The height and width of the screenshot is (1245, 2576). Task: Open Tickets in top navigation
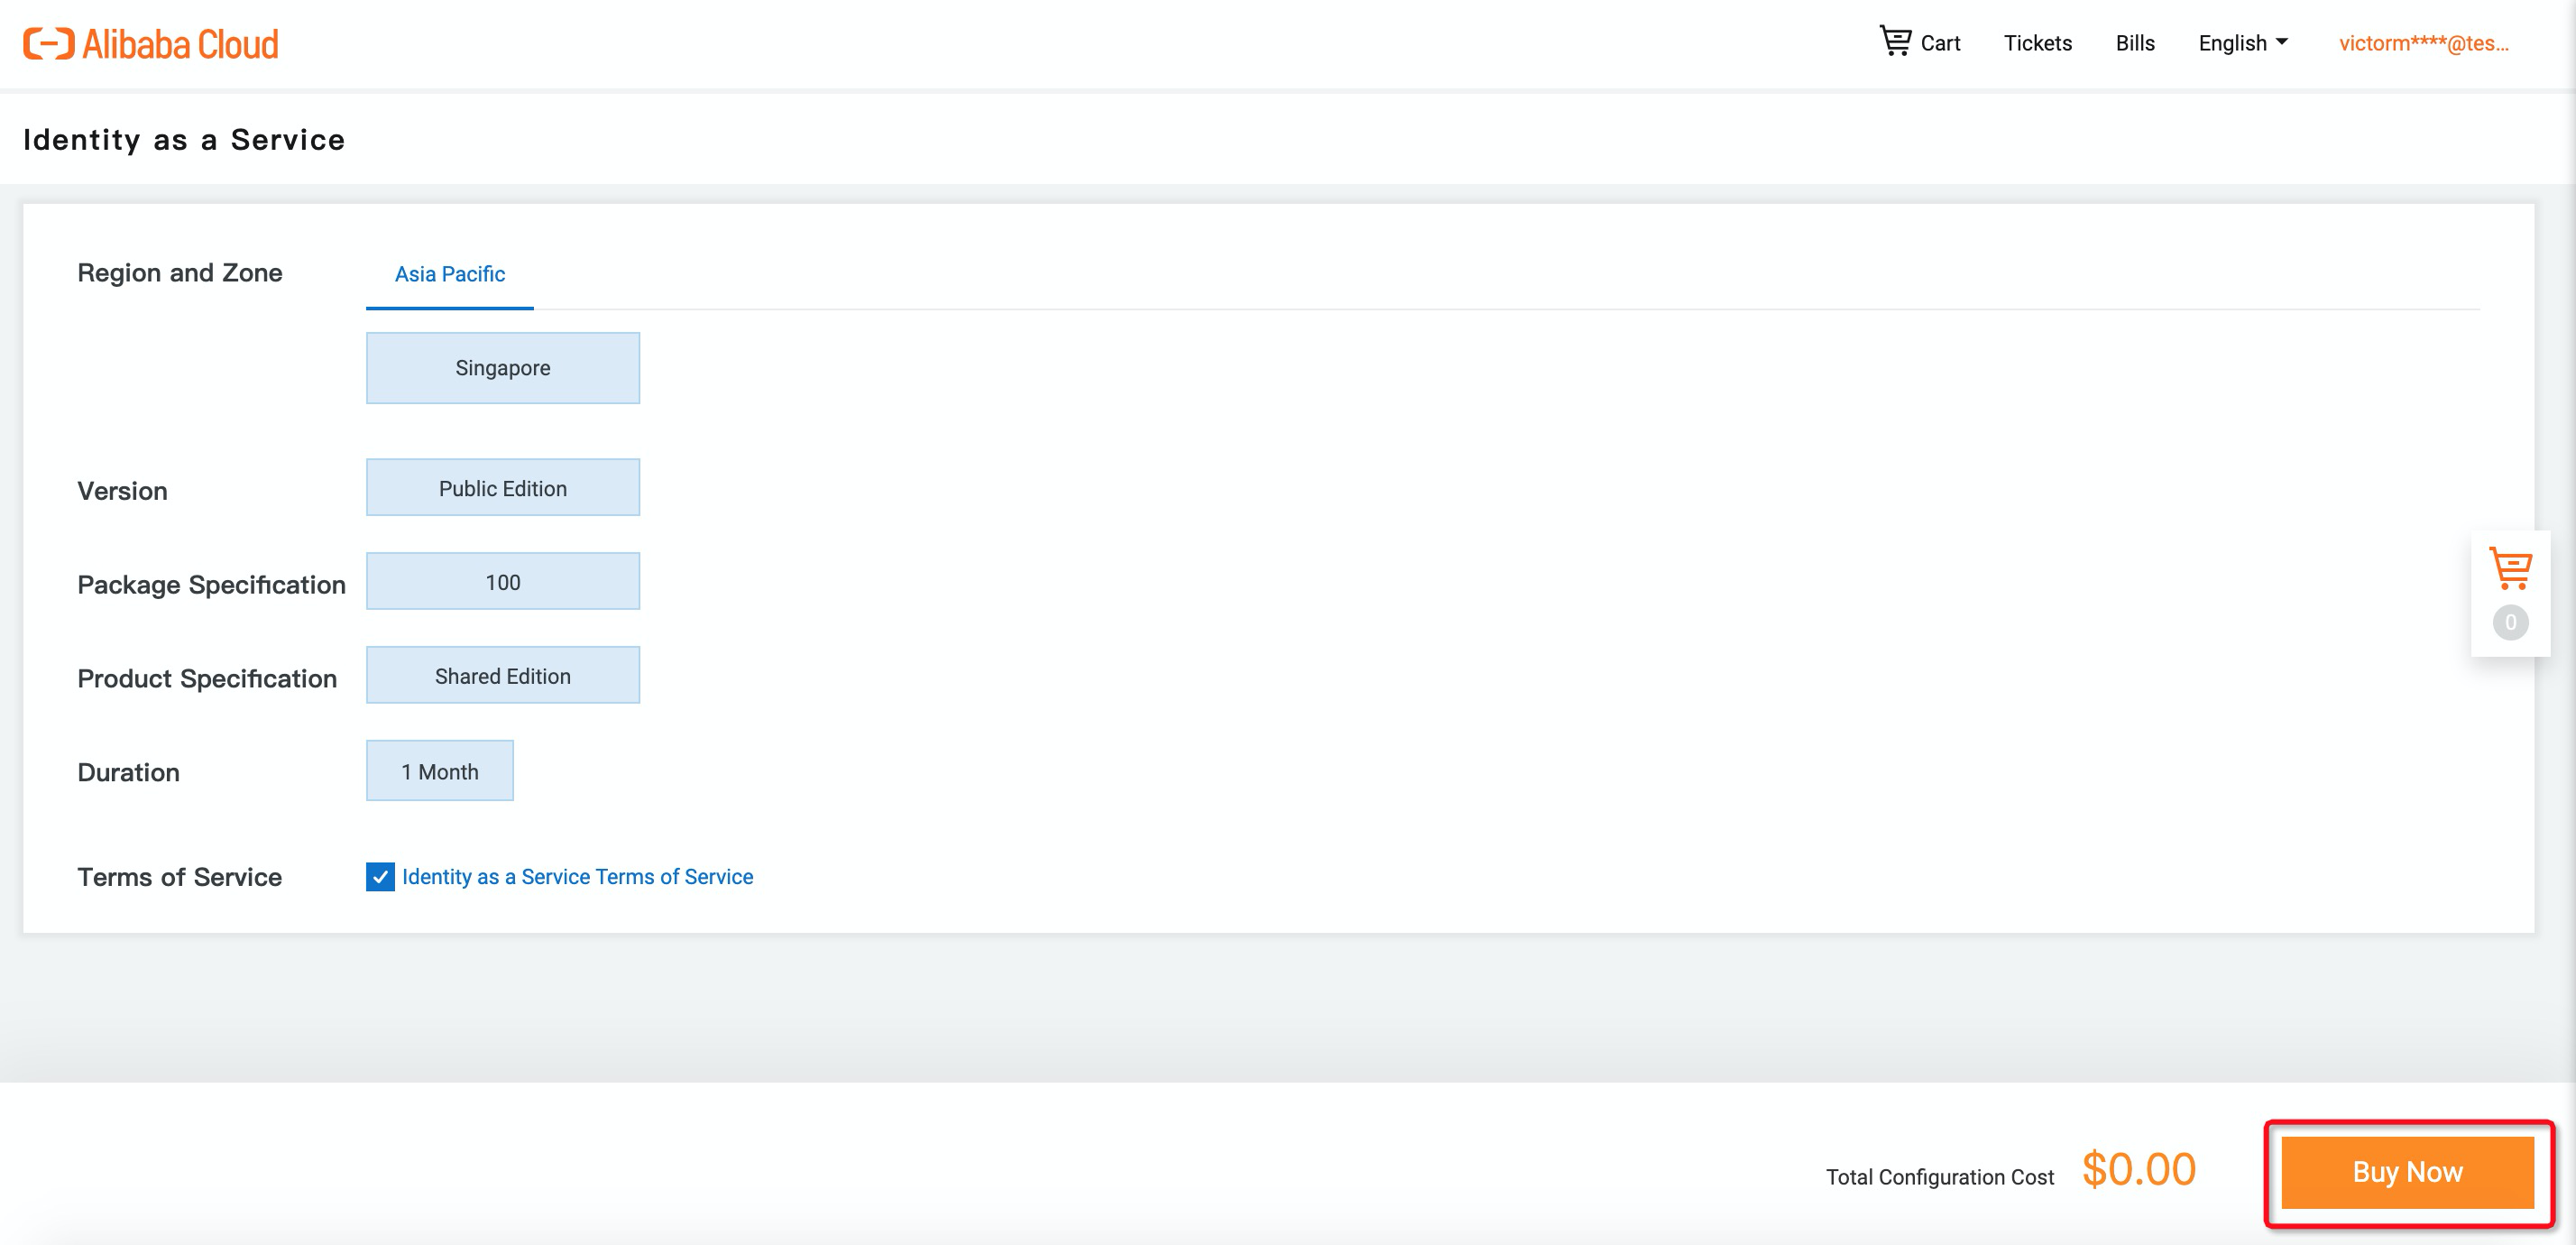(x=2037, y=43)
